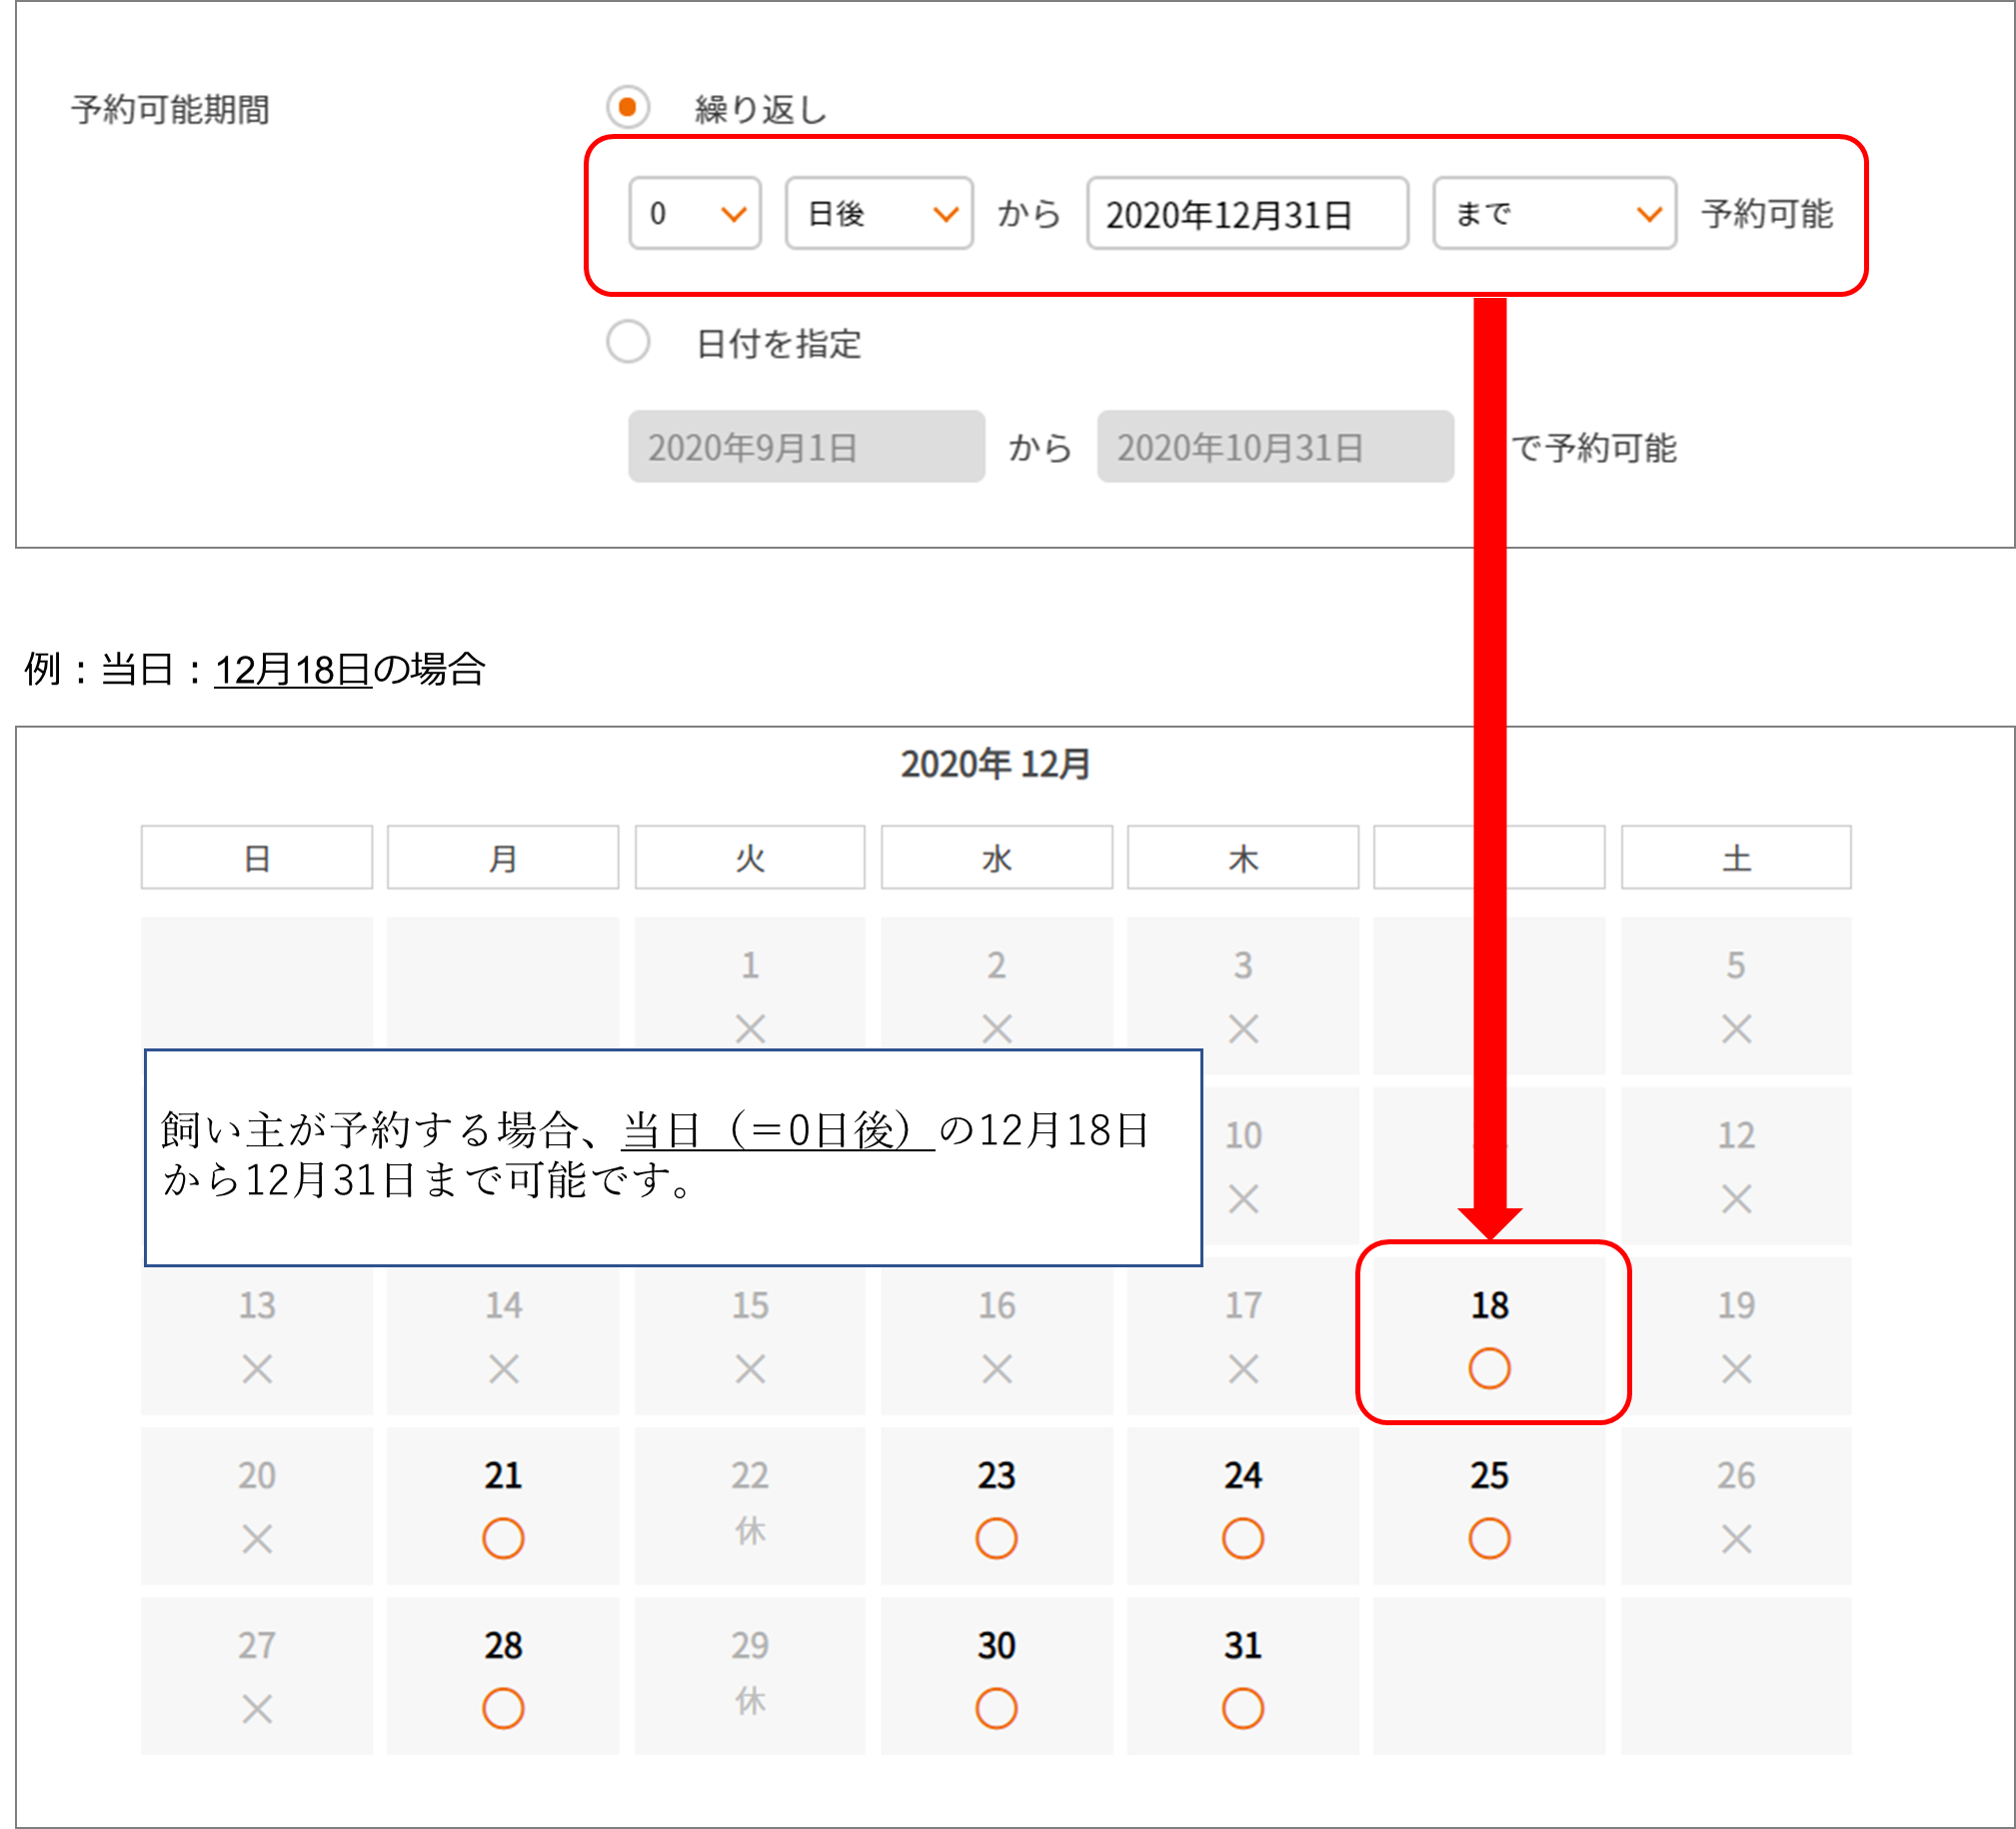The width and height of the screenshot is (2016, 1829).
Task: Open the 0 number dropdown
Action: click(695, 213)
